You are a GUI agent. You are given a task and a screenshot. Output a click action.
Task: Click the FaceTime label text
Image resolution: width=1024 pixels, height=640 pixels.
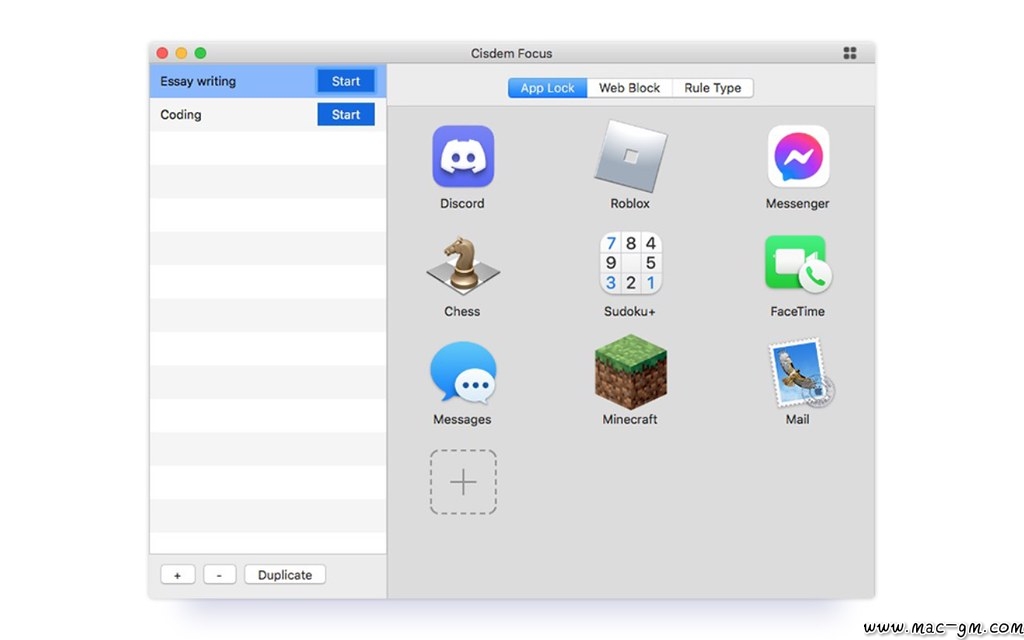pos(797,312)
